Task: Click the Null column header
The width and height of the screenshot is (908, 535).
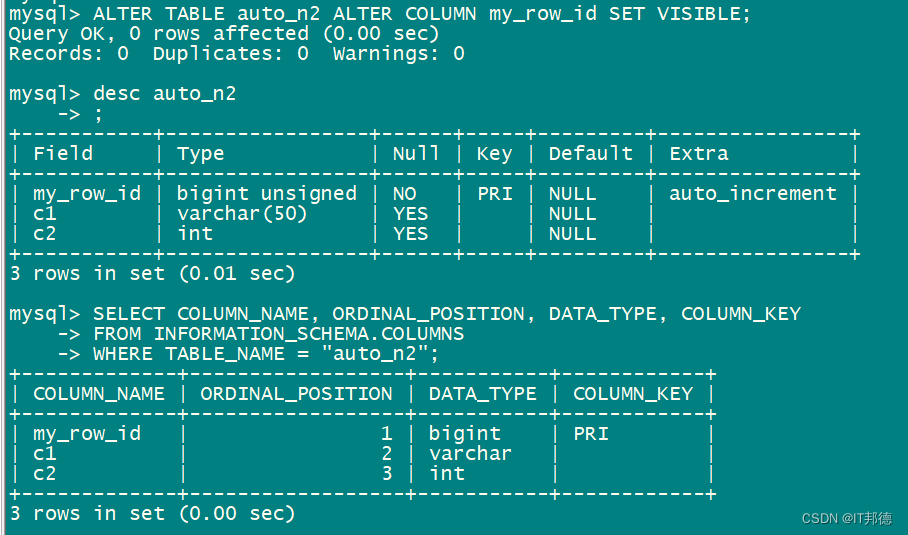Action: point(415,154)
